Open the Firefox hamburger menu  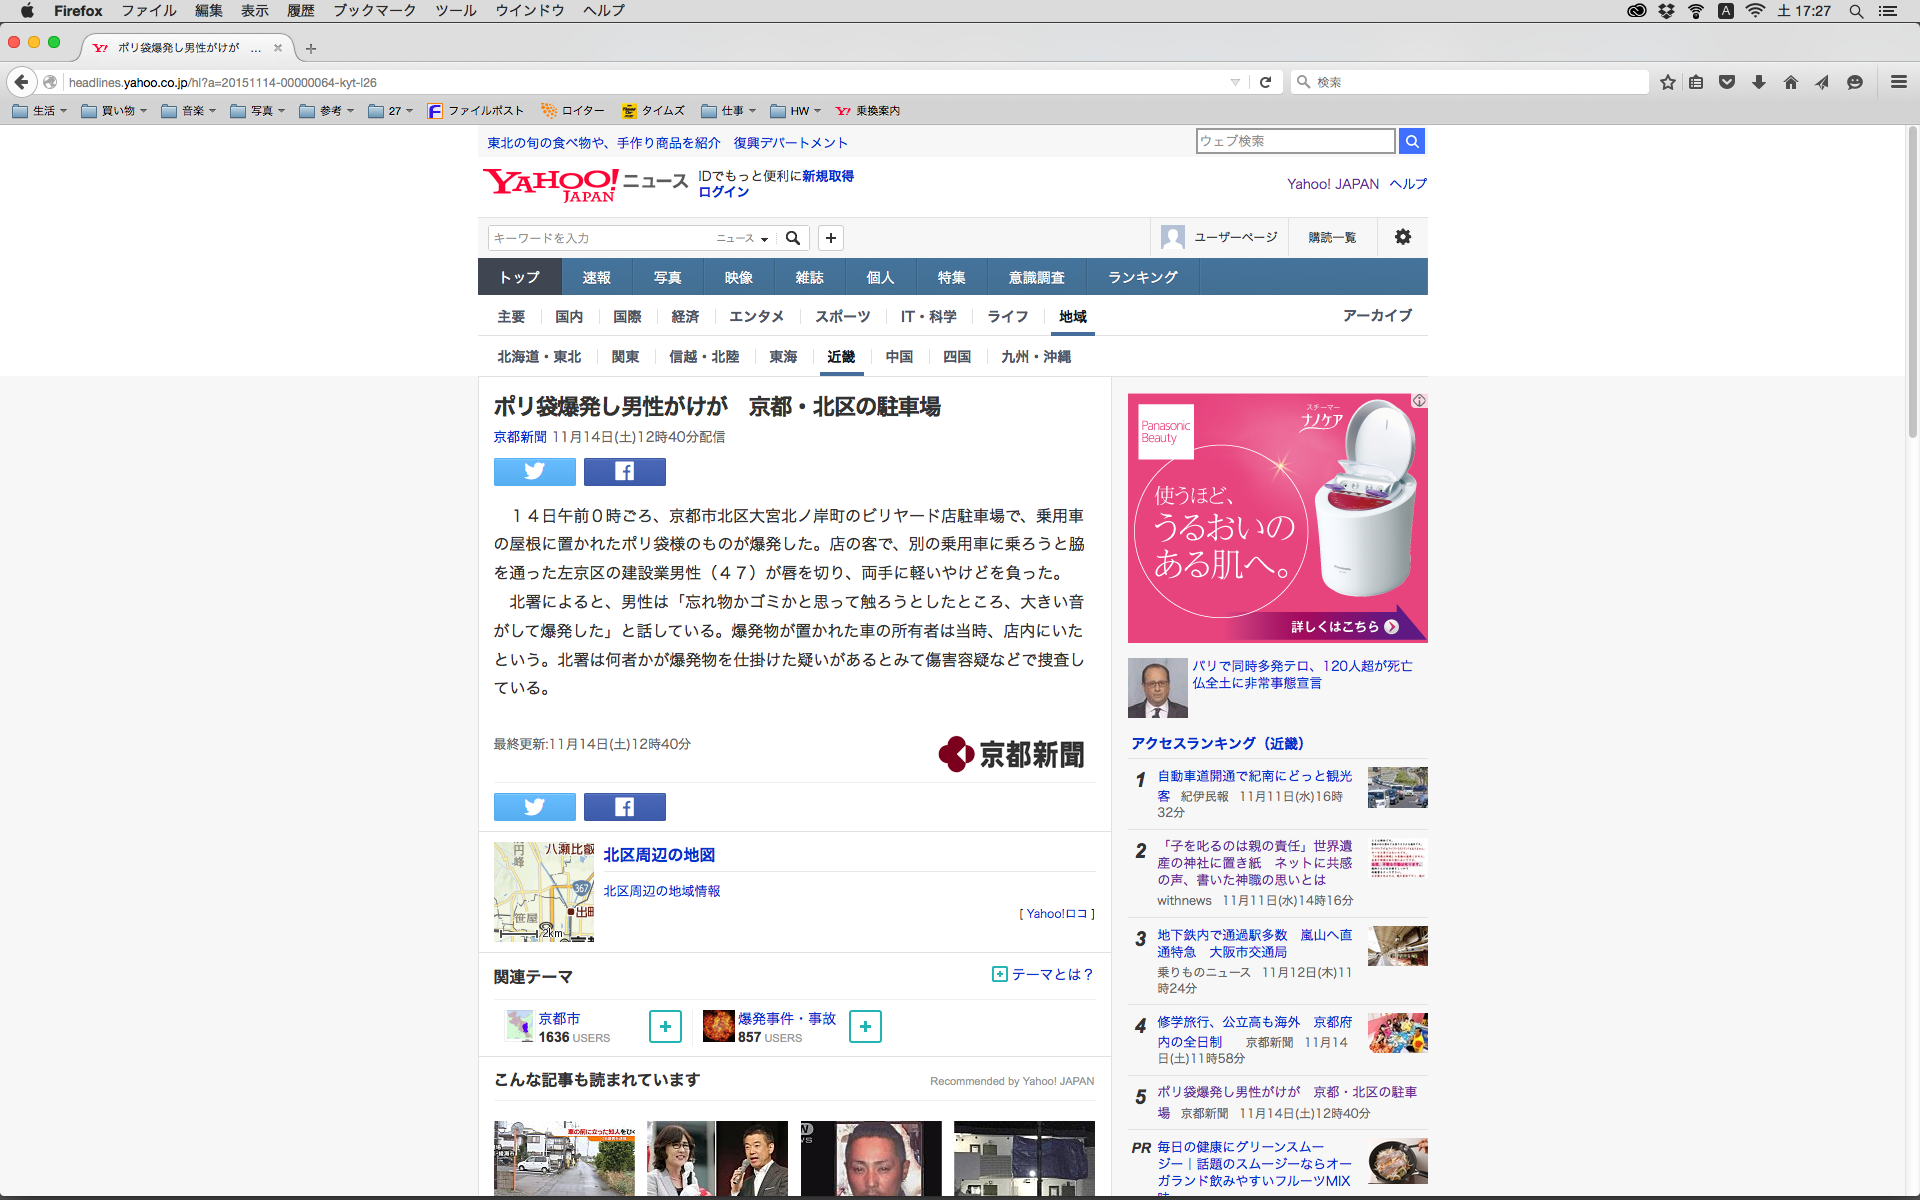[1898, 82]
